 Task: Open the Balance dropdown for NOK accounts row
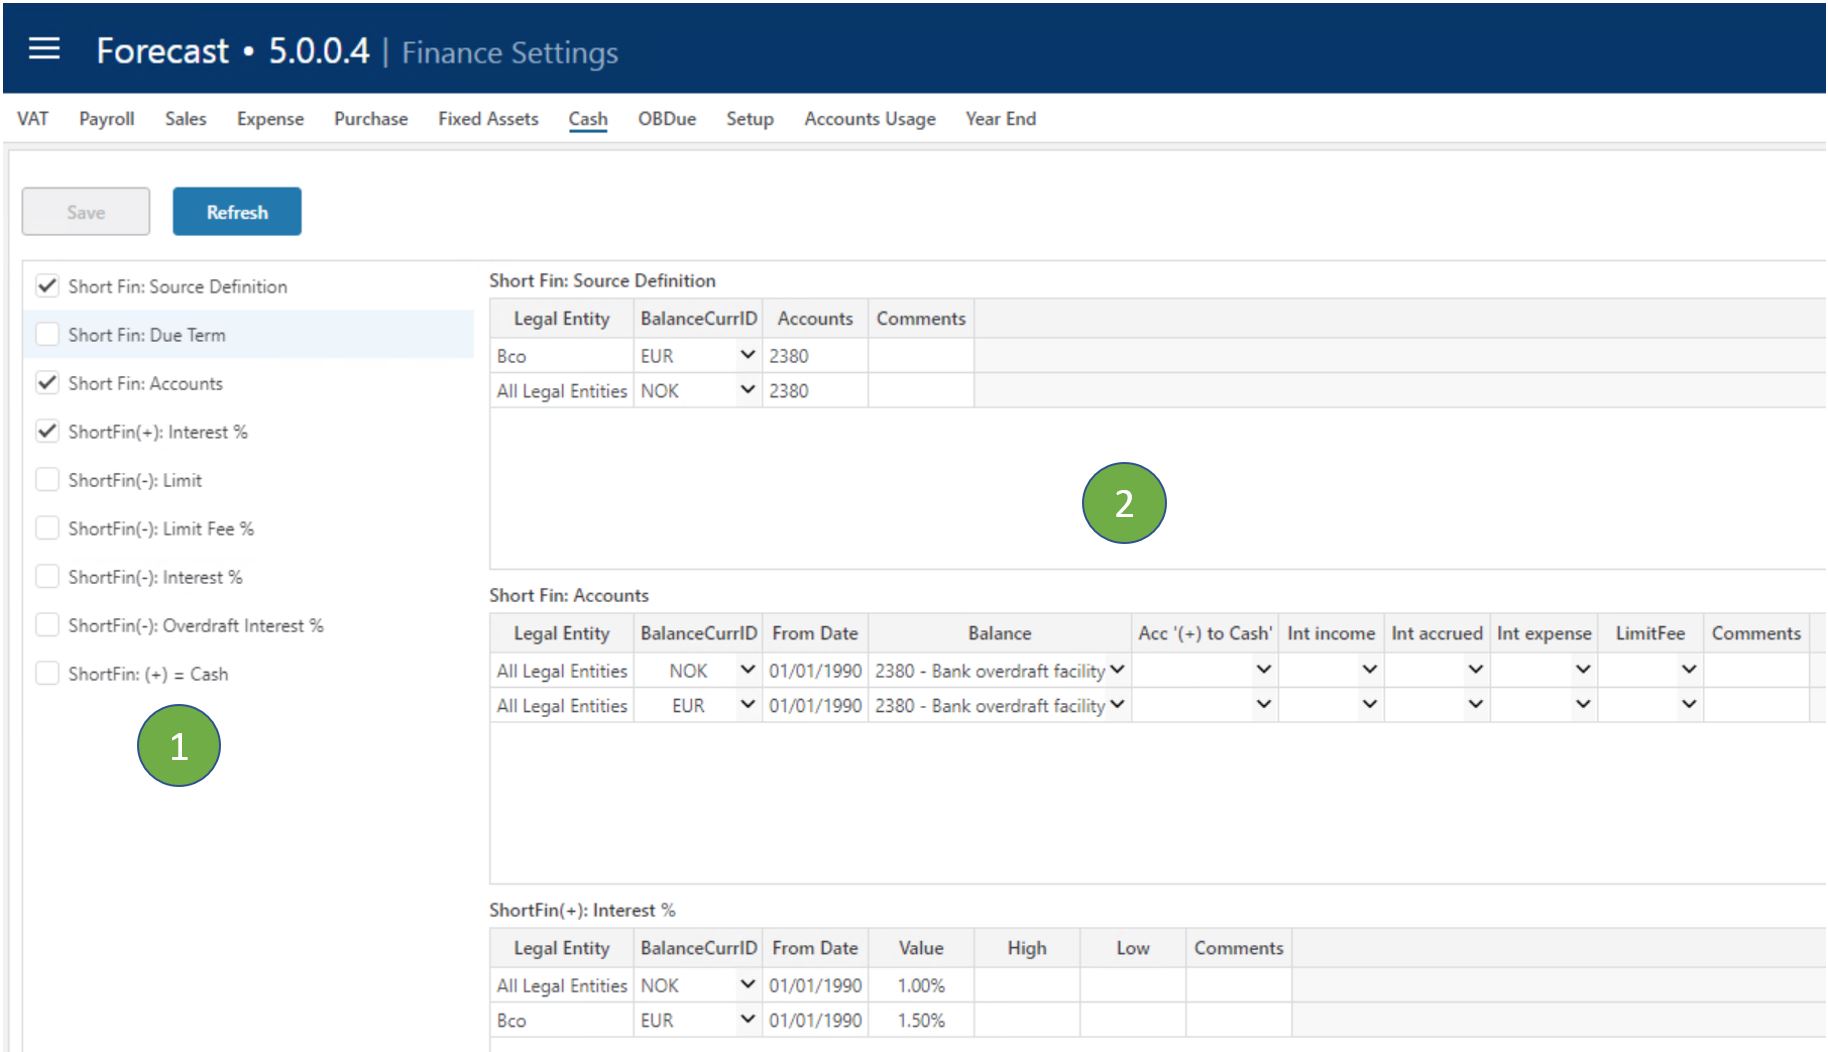[x=1119, y=672]
